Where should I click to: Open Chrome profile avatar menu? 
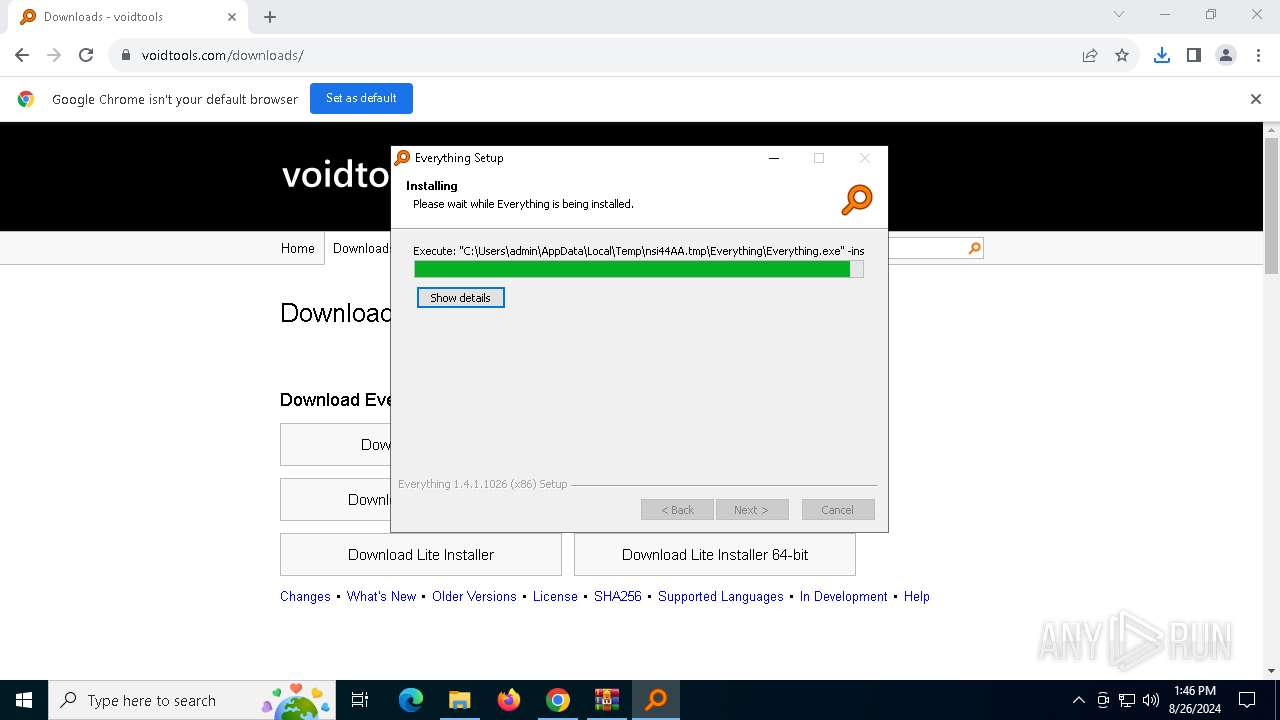1226,55
